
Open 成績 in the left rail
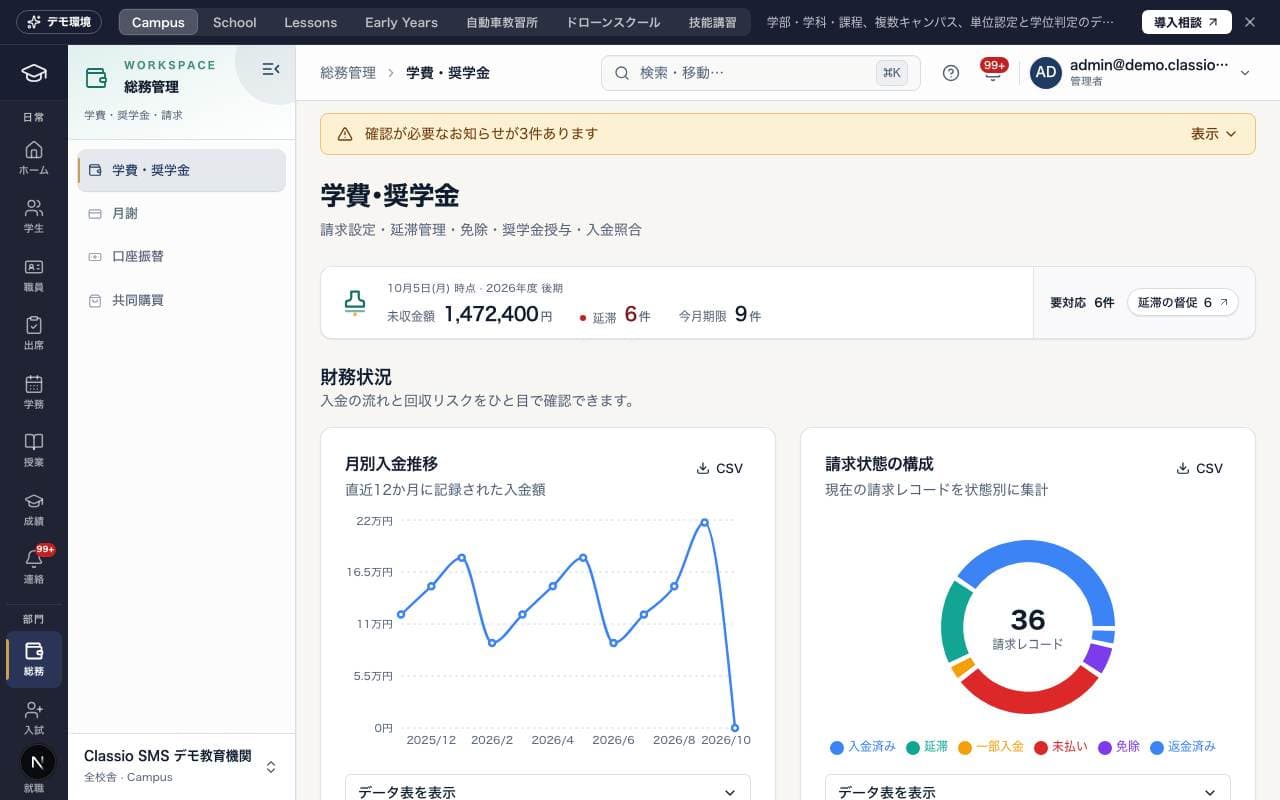34,509
